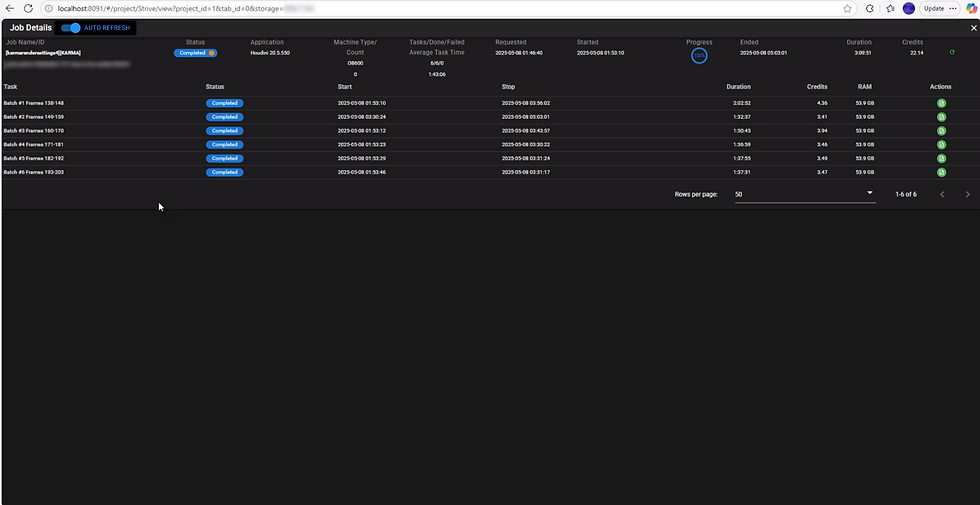
Task: Go to next page of tasks
Action: point(968,194)
